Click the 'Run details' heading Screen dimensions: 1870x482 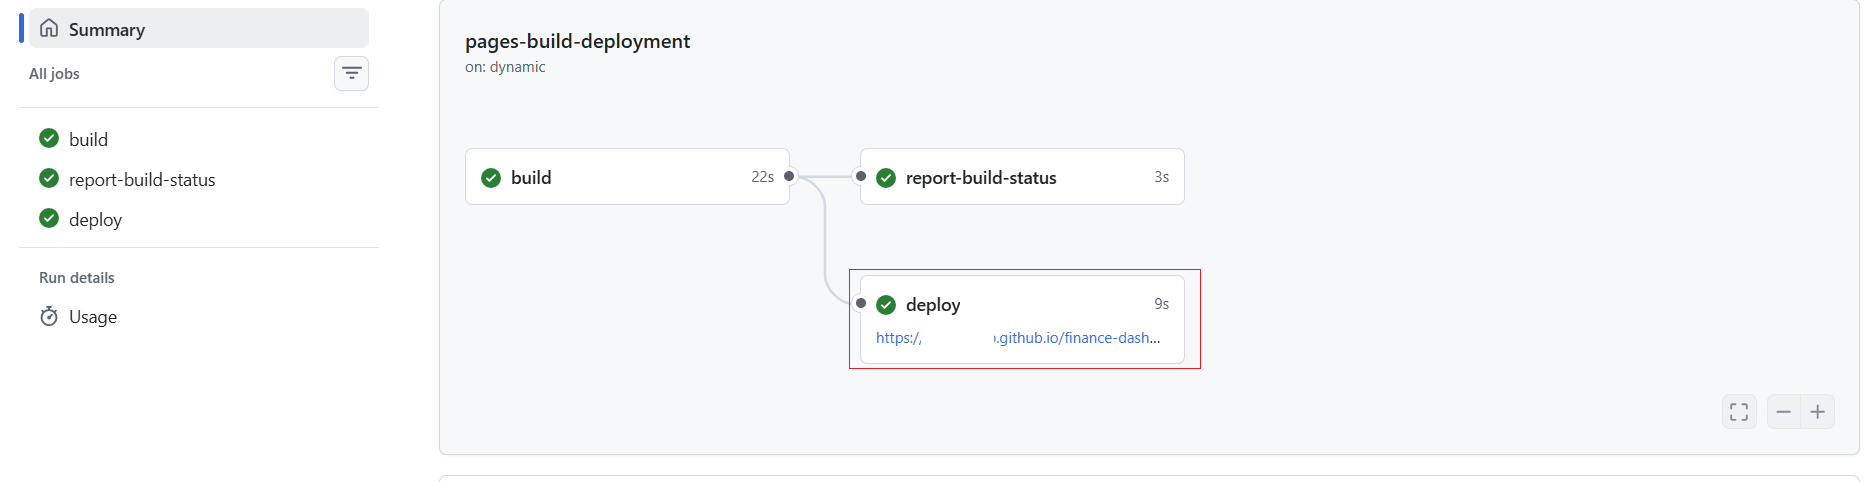[77, 278]
